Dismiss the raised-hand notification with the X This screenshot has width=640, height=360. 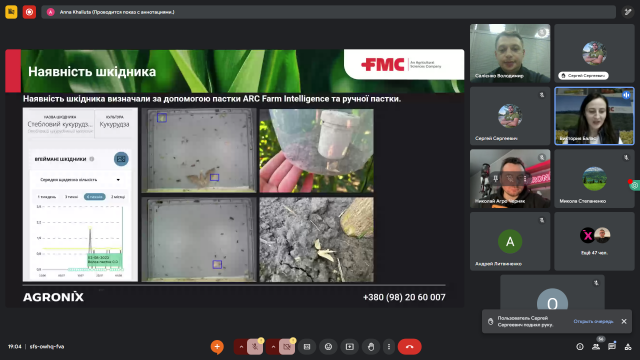pos(624,322)
